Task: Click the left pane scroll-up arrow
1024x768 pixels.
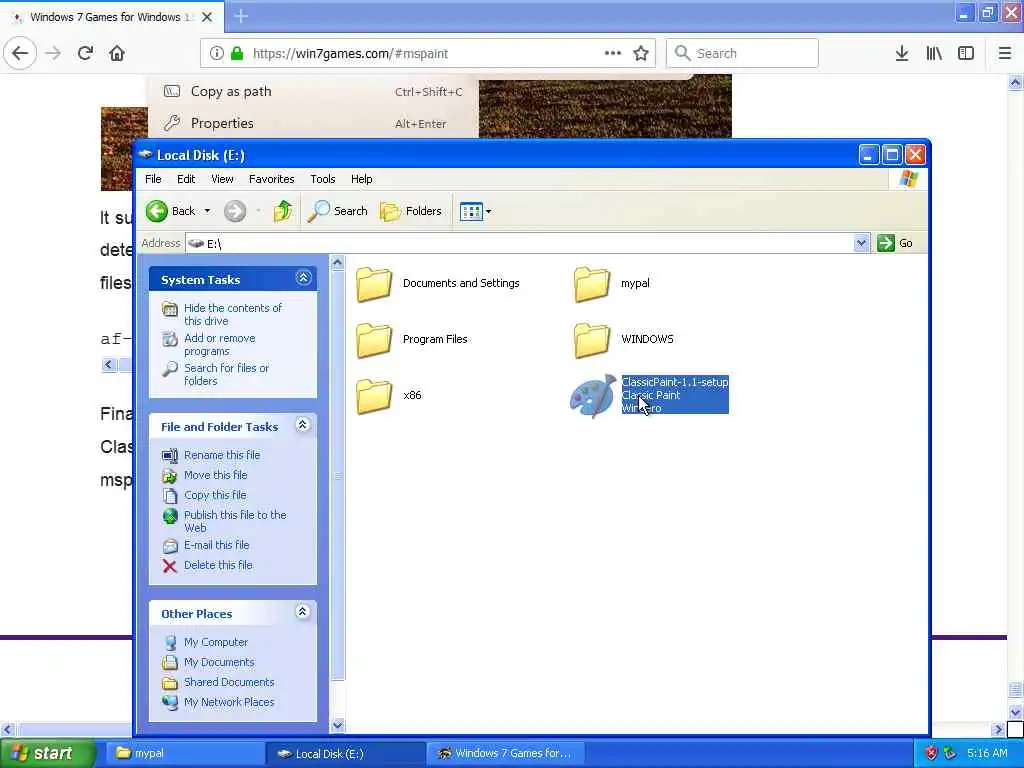Action: [338, 263]
